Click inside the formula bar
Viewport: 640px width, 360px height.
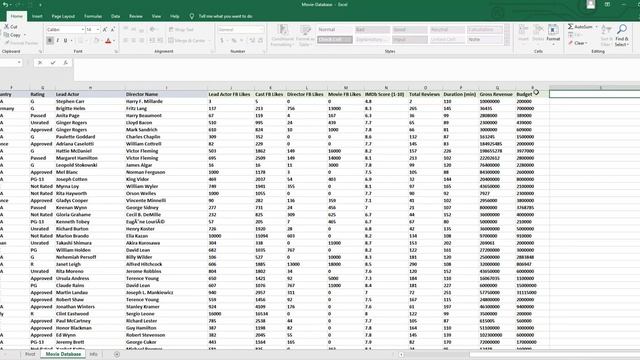click(356, 70)
